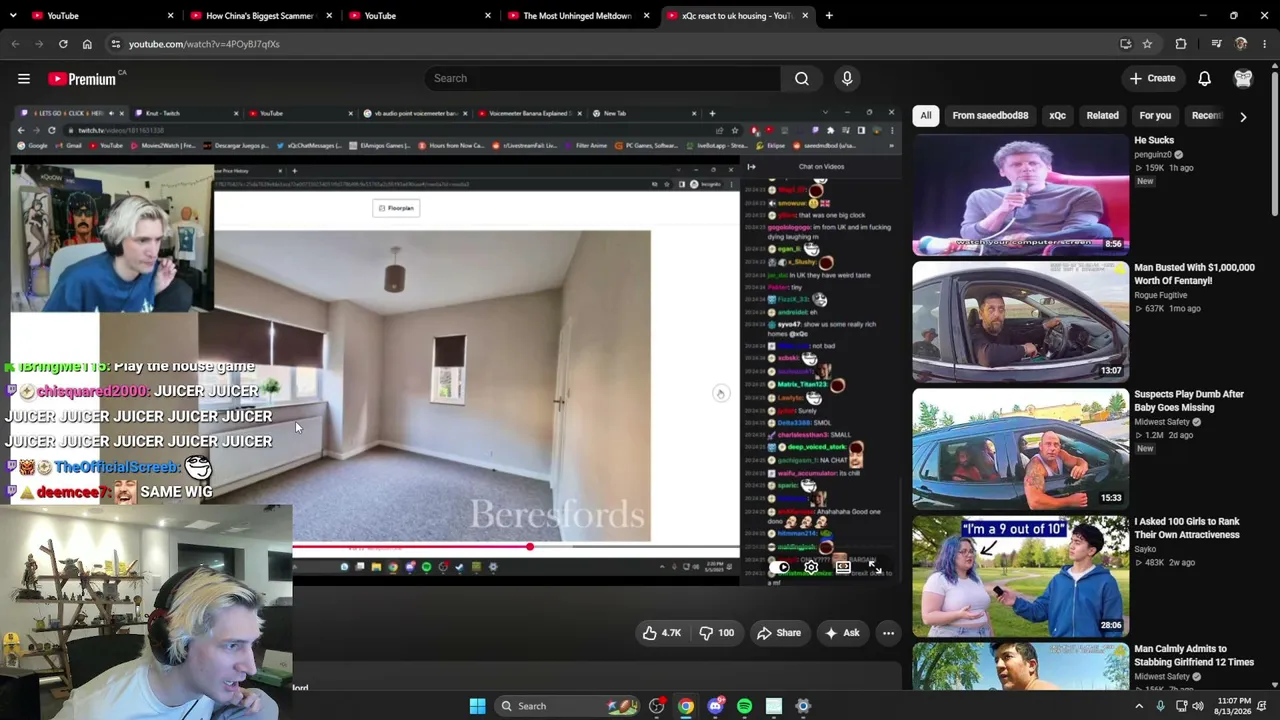This screenshot has height=720, width=1280.
Task: Close the xQc react to uk housing tab
Action: click(x=805, y=16)
